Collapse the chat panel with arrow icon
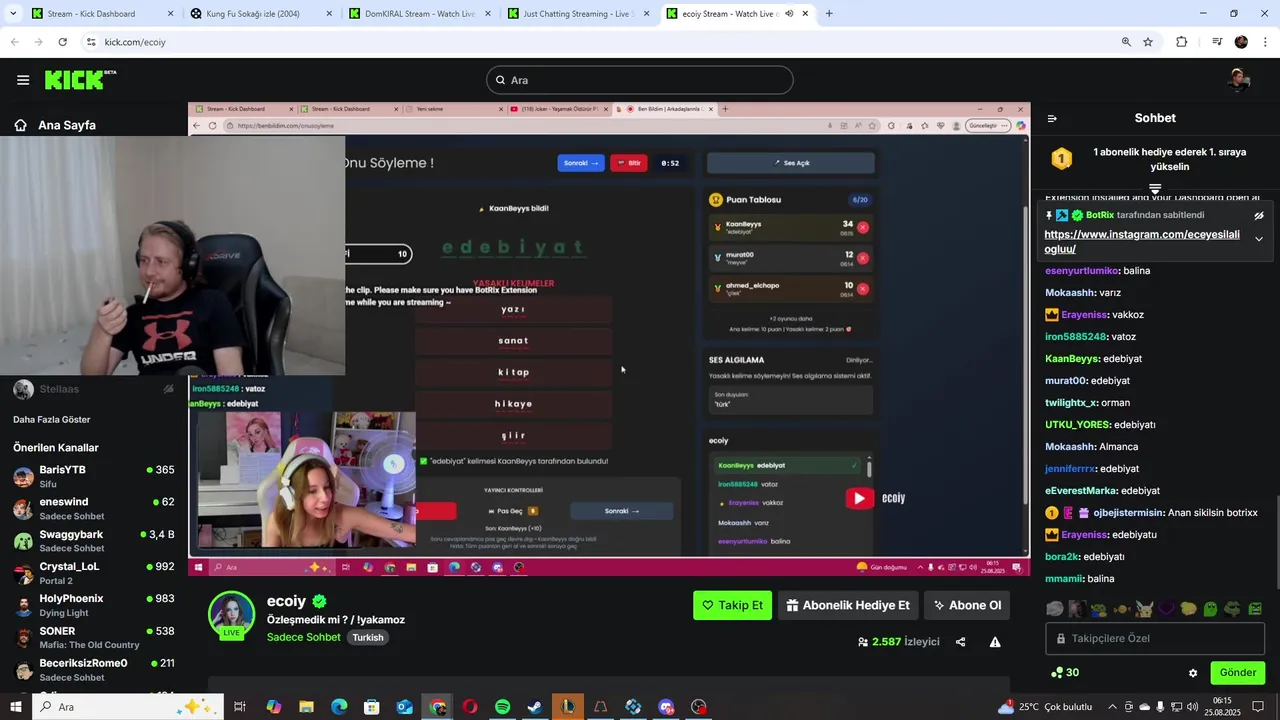Screen dimensions: 1280x720 click(x=1052, y=118)
